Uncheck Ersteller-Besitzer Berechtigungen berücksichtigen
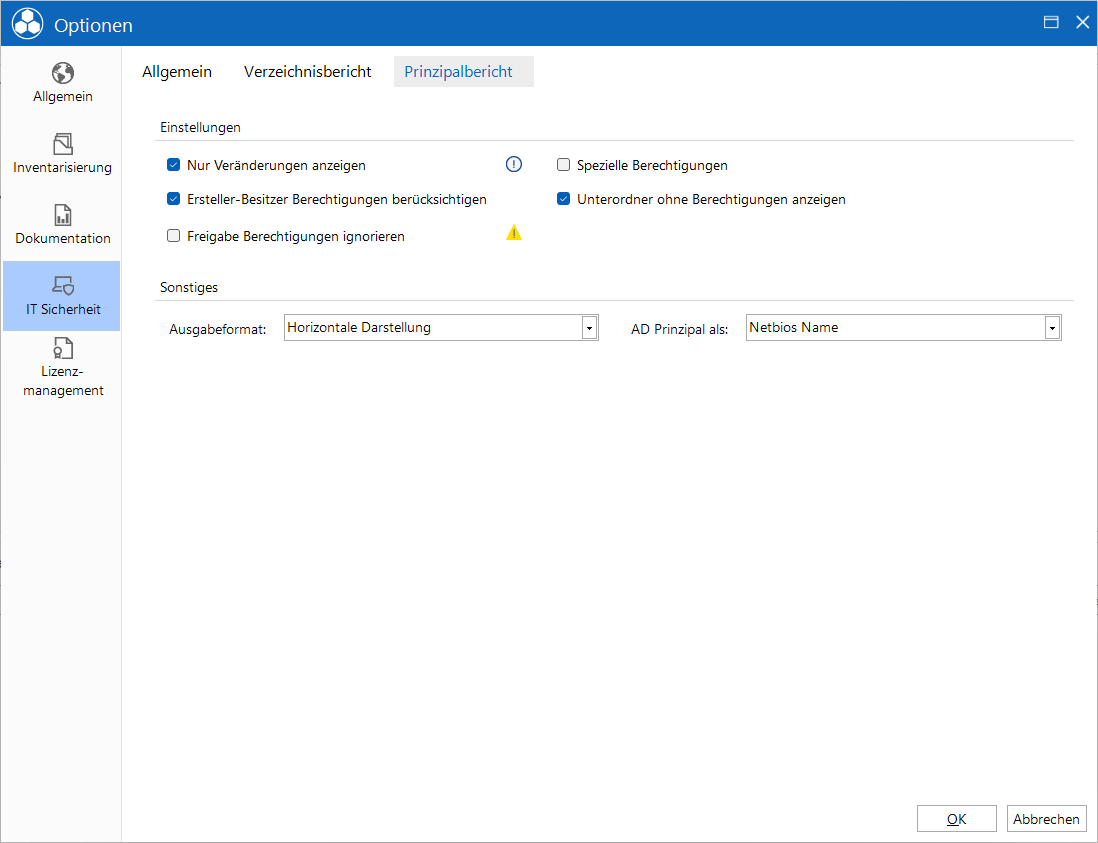The image size is (1098, 843). [x=174, y=199]
